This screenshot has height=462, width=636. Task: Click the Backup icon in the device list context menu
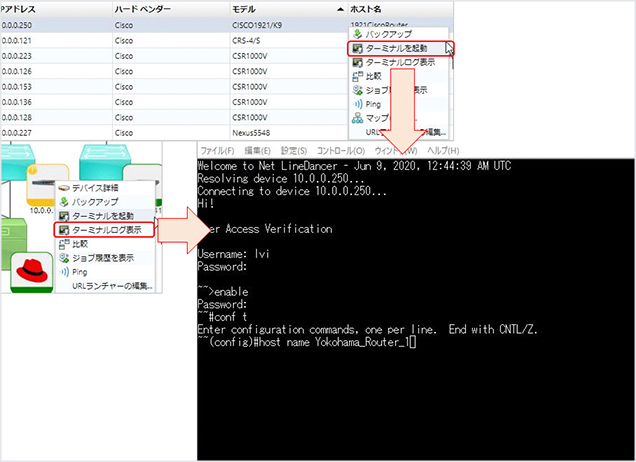pyautogui.click(x=357, y=34)
